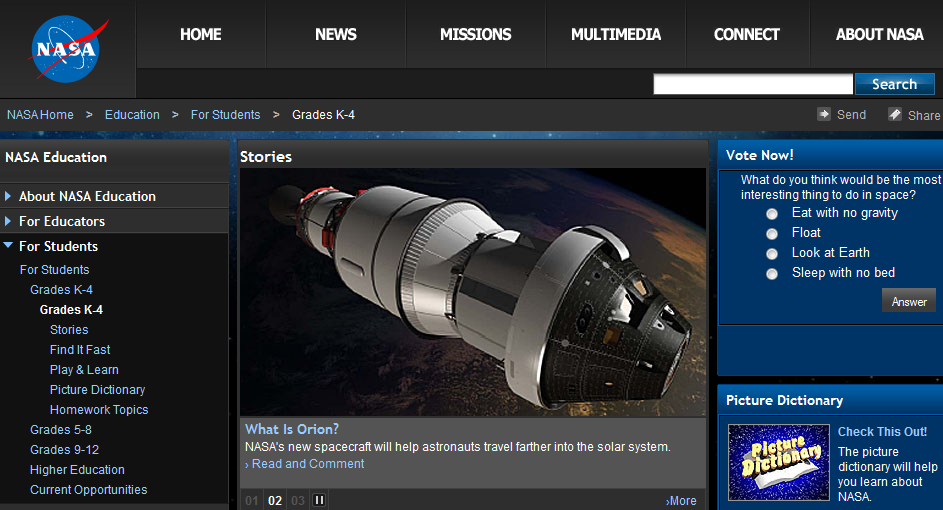This screenshot has height=510, width=943.
Task: Open the Picture Dictionary thumbnail image
Action: click(778, 462)
